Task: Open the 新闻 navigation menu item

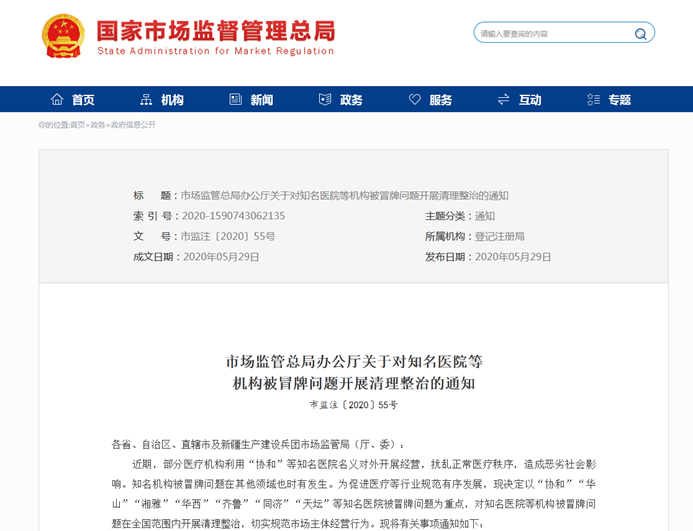Action: pos(262,99)
